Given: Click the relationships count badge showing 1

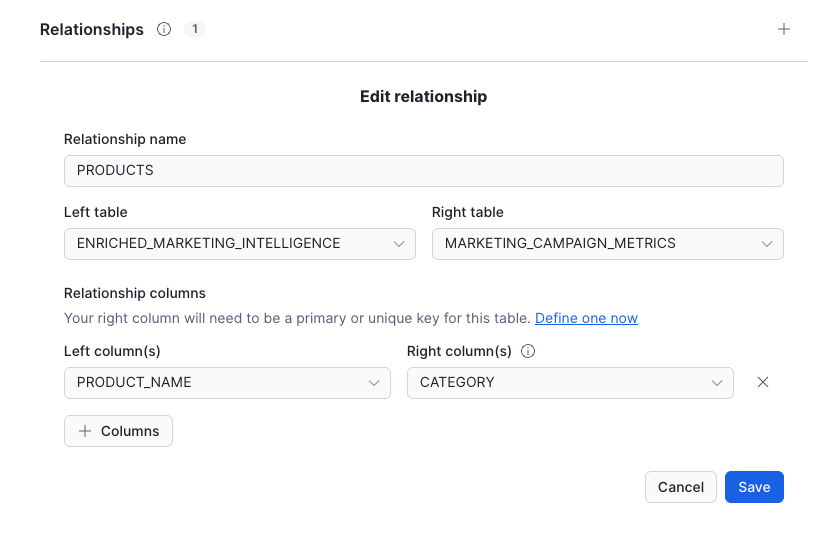Looking at the screenshot, I should (195, 30).
